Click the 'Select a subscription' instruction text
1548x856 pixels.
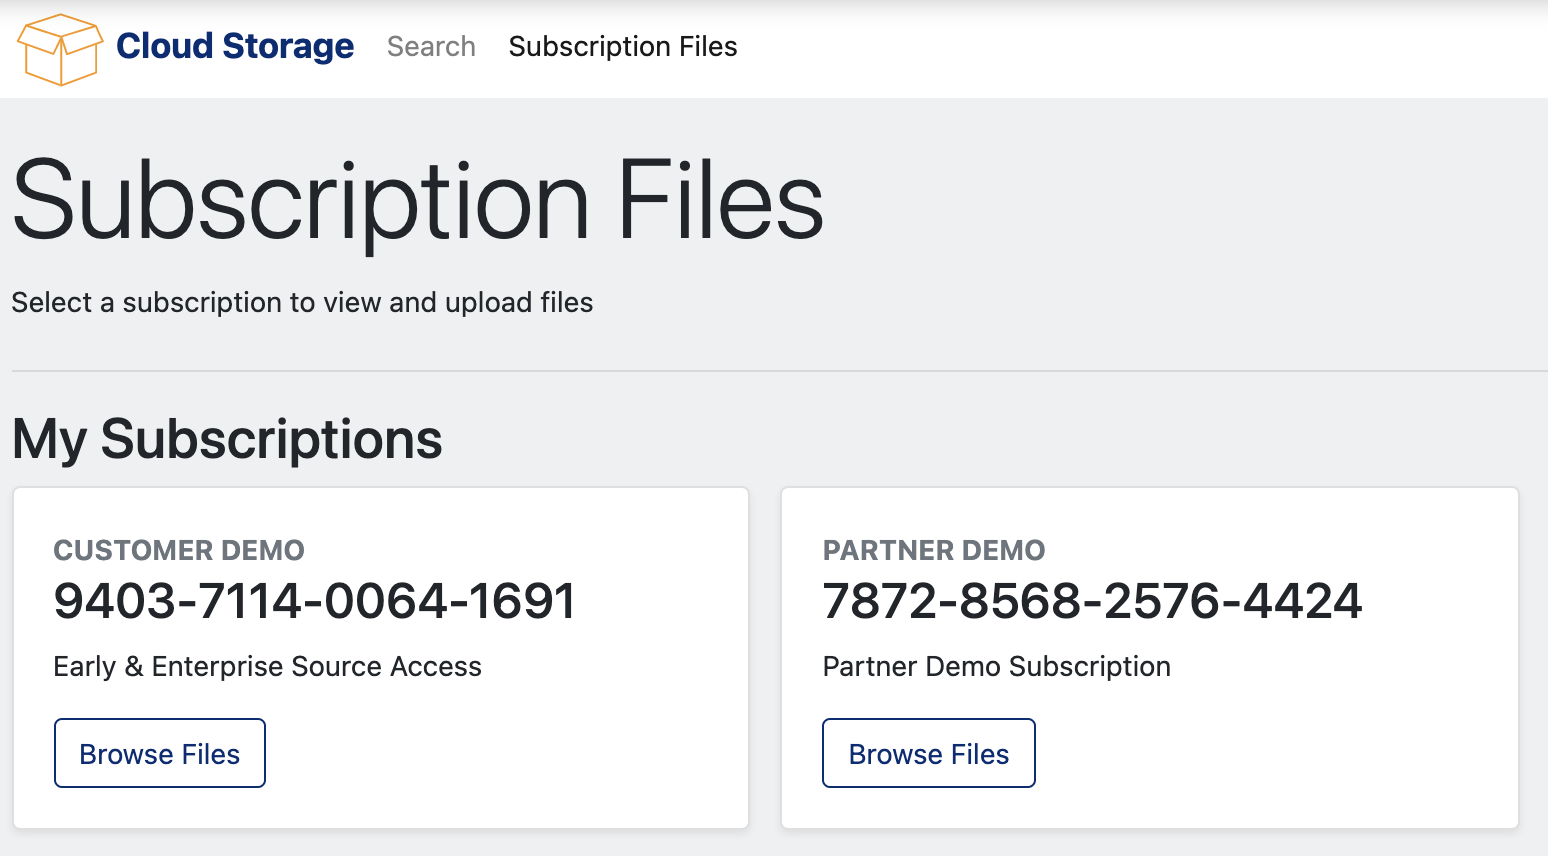click(x=302, y=302)
